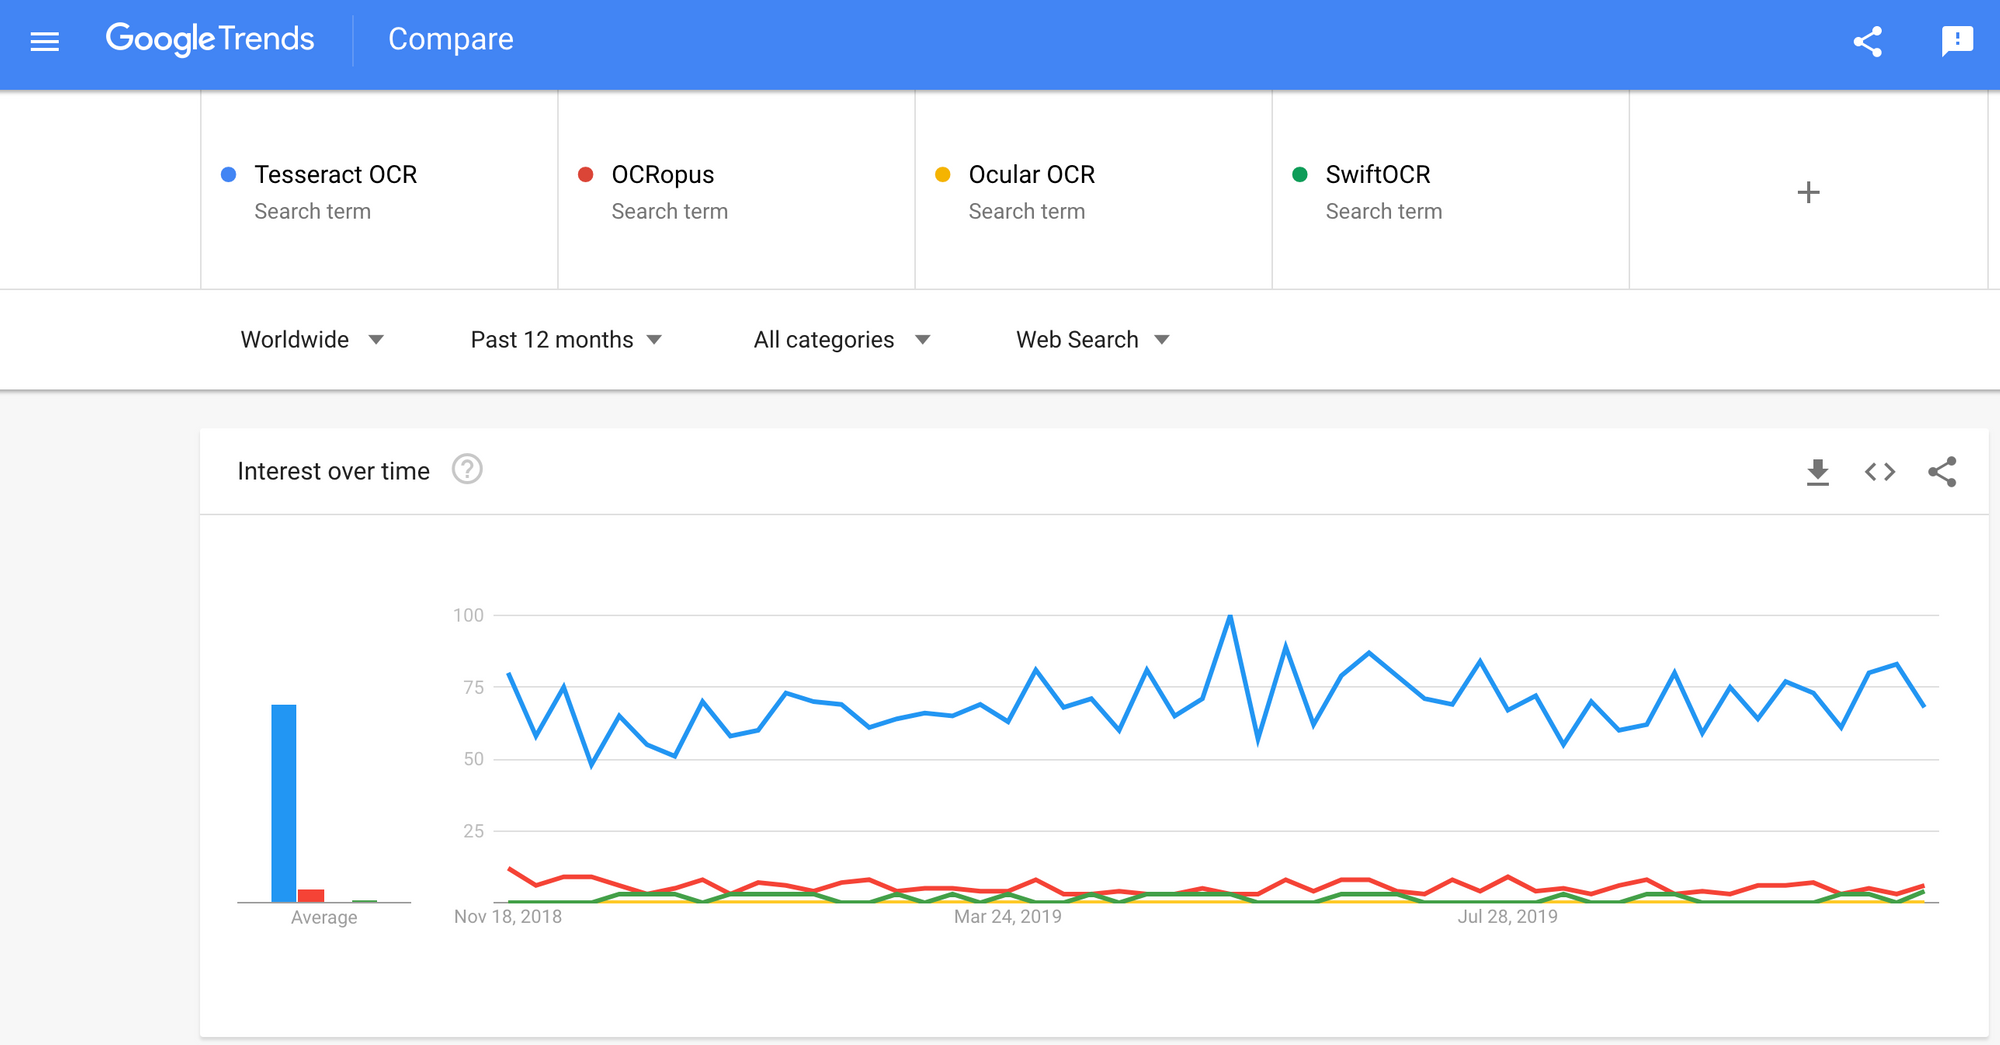The height and width of the screenshot is (1045, 2000).
Task: Click the OCRopus search term card
Action: click(735, 190)
